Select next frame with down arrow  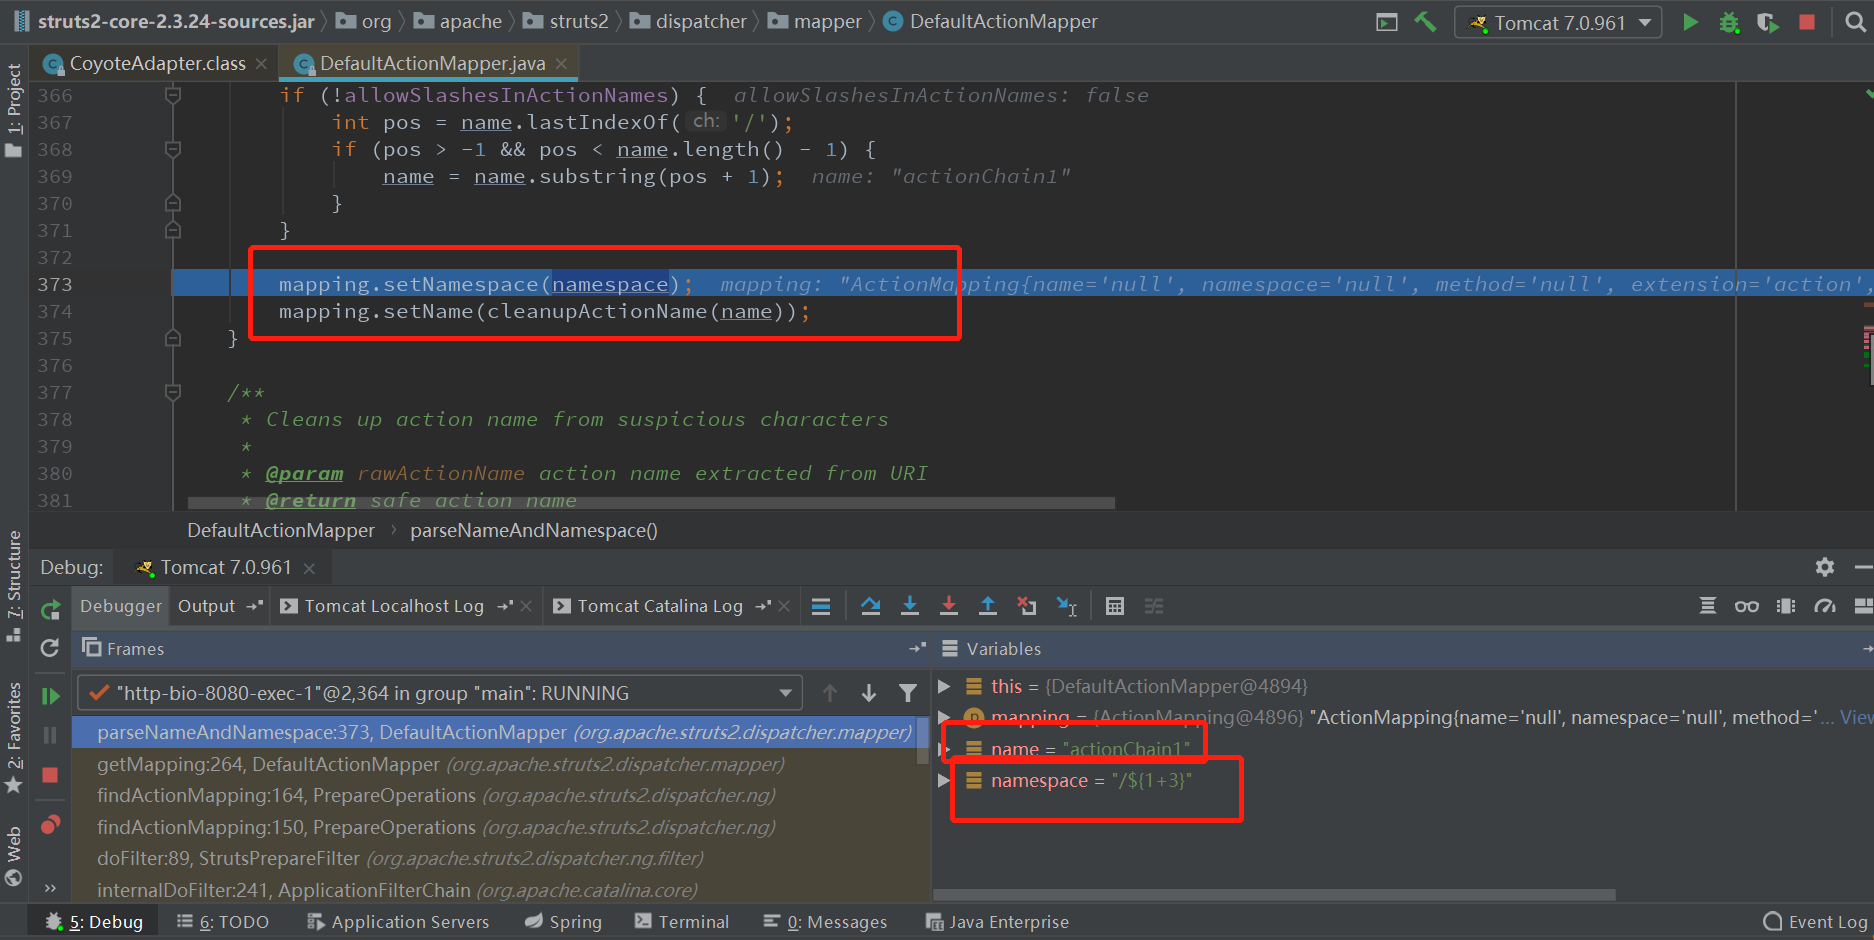(869, 693)
